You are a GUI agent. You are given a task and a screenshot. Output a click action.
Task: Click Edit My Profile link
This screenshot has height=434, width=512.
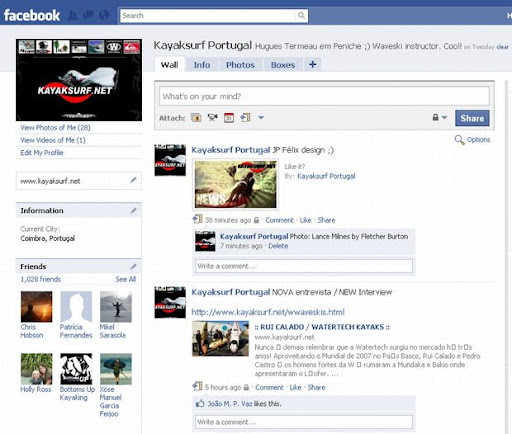coord(42,153)
